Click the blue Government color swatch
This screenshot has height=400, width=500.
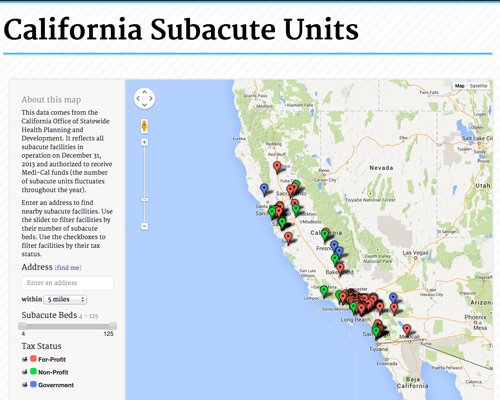point(33,384)
